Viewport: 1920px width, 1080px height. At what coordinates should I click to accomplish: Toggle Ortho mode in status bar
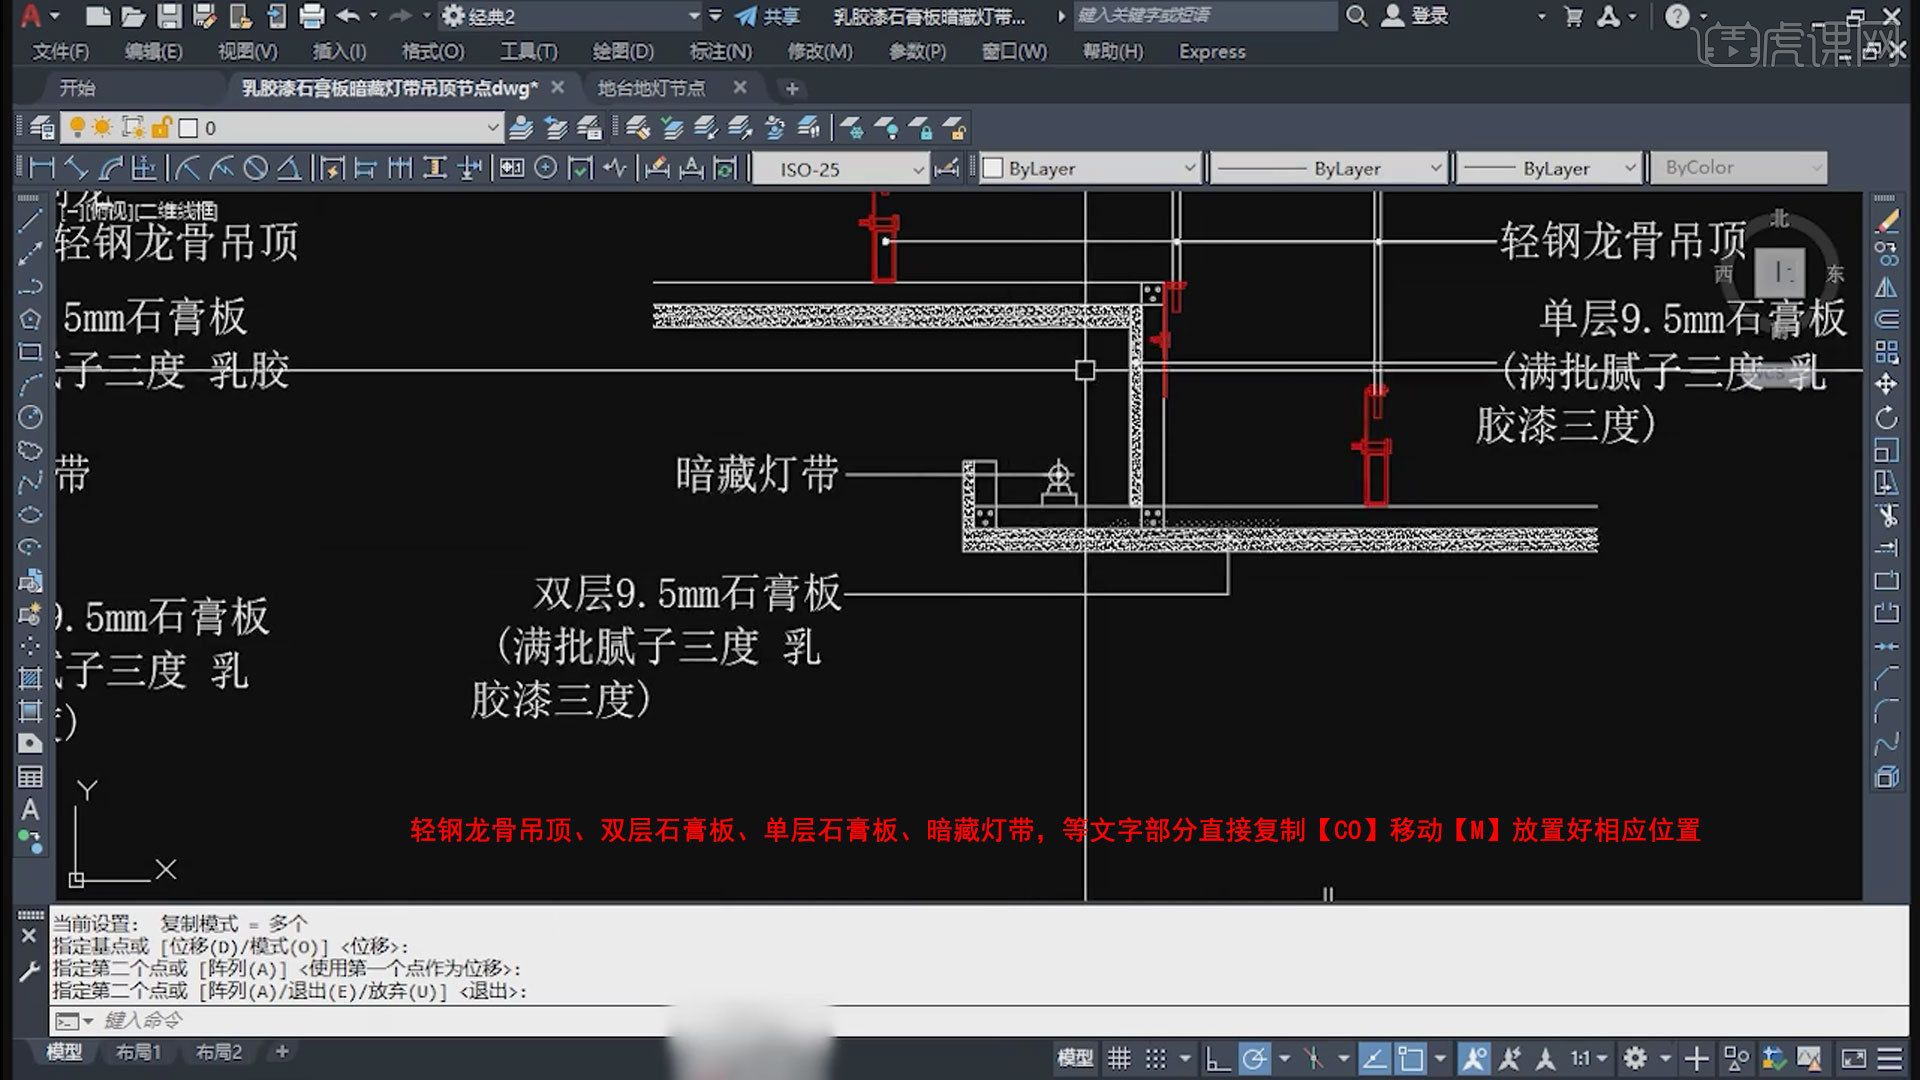(1217, 1058)
